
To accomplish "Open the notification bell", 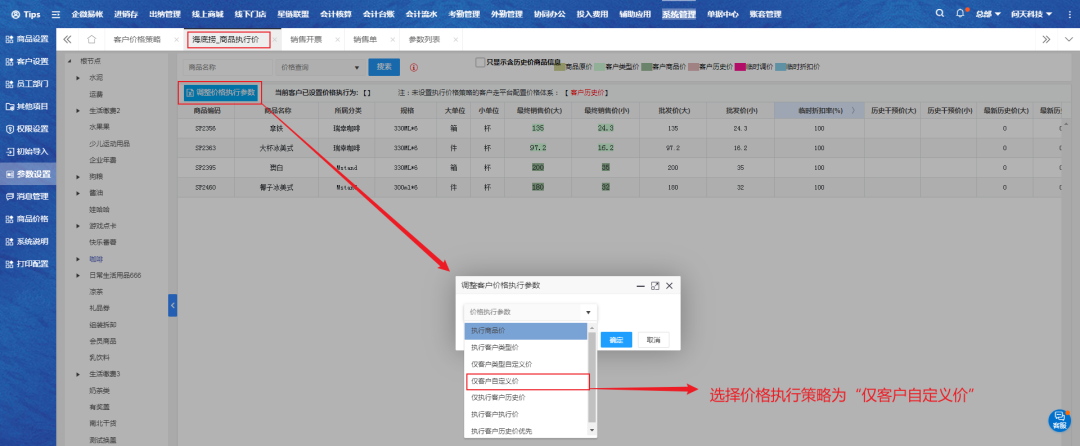I will 960,14.
